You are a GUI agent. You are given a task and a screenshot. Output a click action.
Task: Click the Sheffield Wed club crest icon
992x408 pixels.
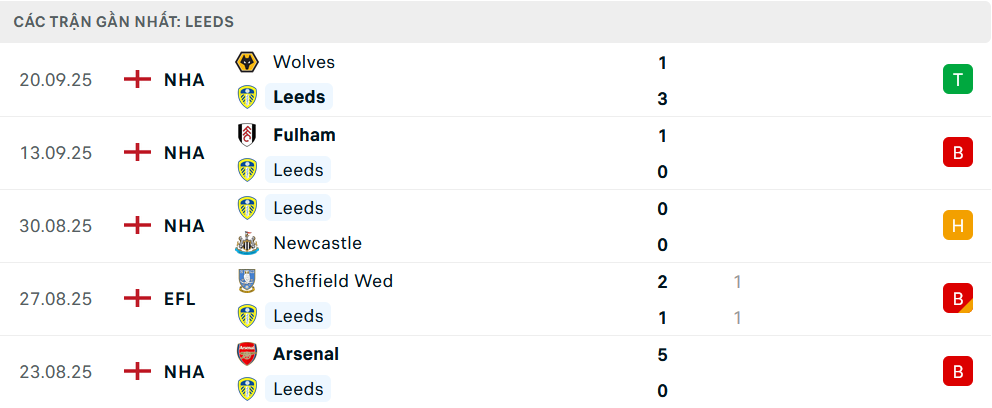[246, 281]
